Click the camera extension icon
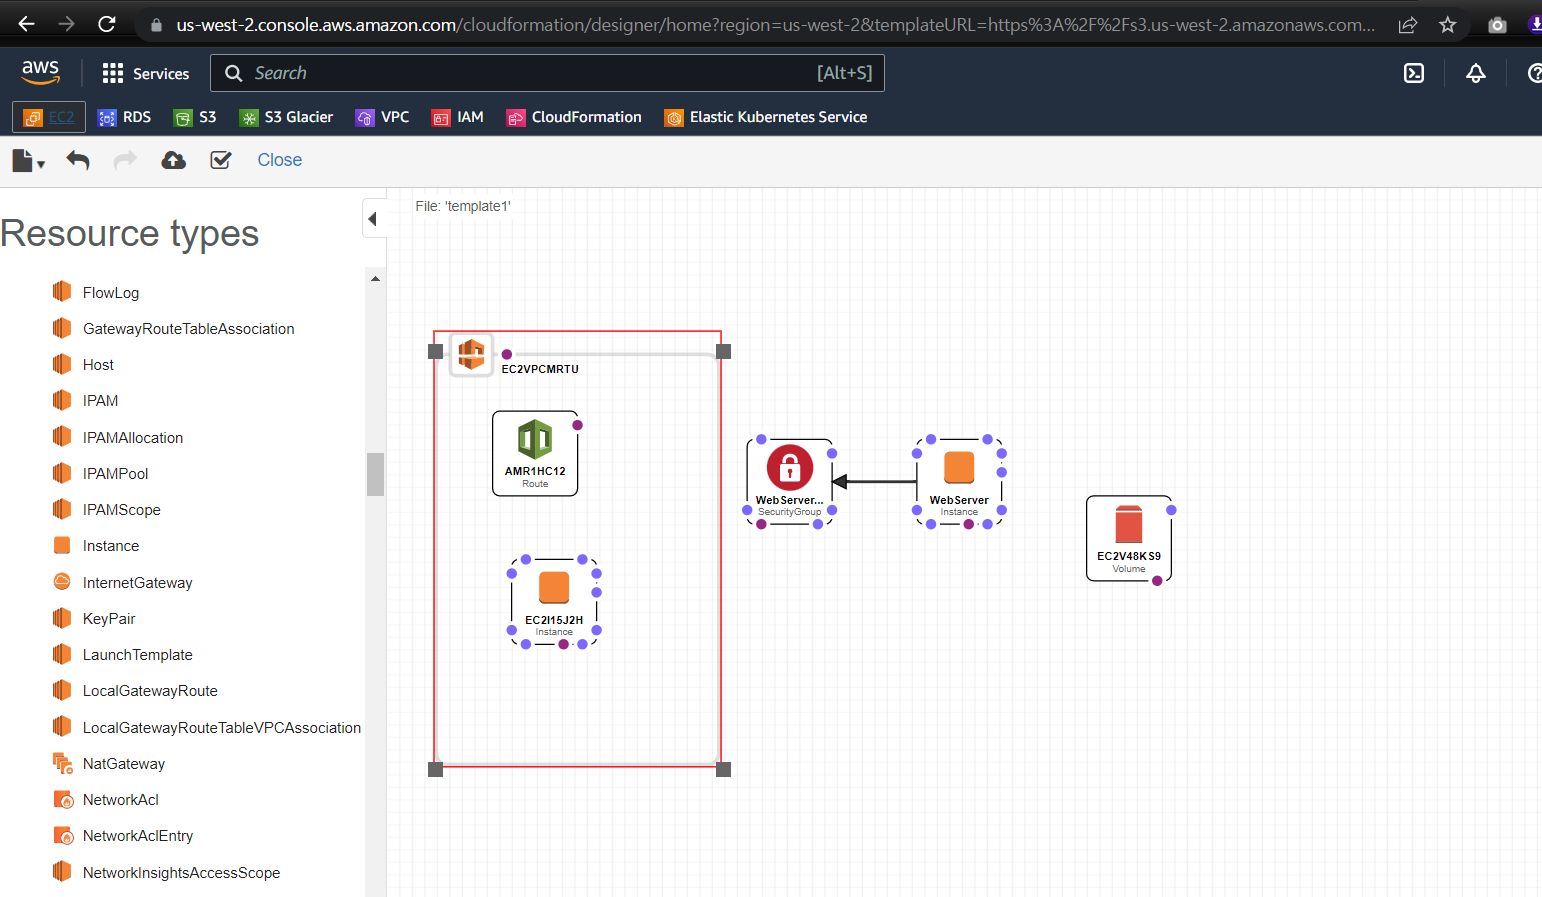1542x897 pixels. pos(1497,24)
